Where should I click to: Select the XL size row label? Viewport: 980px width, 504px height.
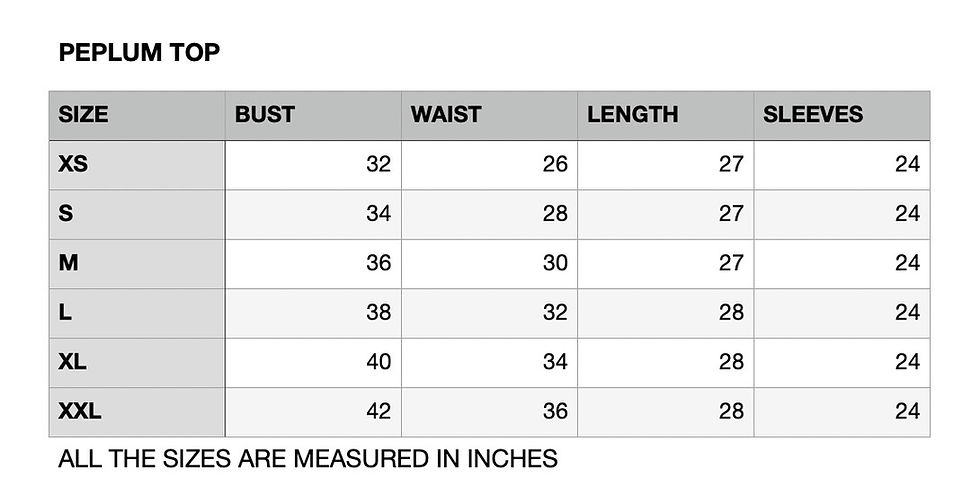[x=72, y=361]
